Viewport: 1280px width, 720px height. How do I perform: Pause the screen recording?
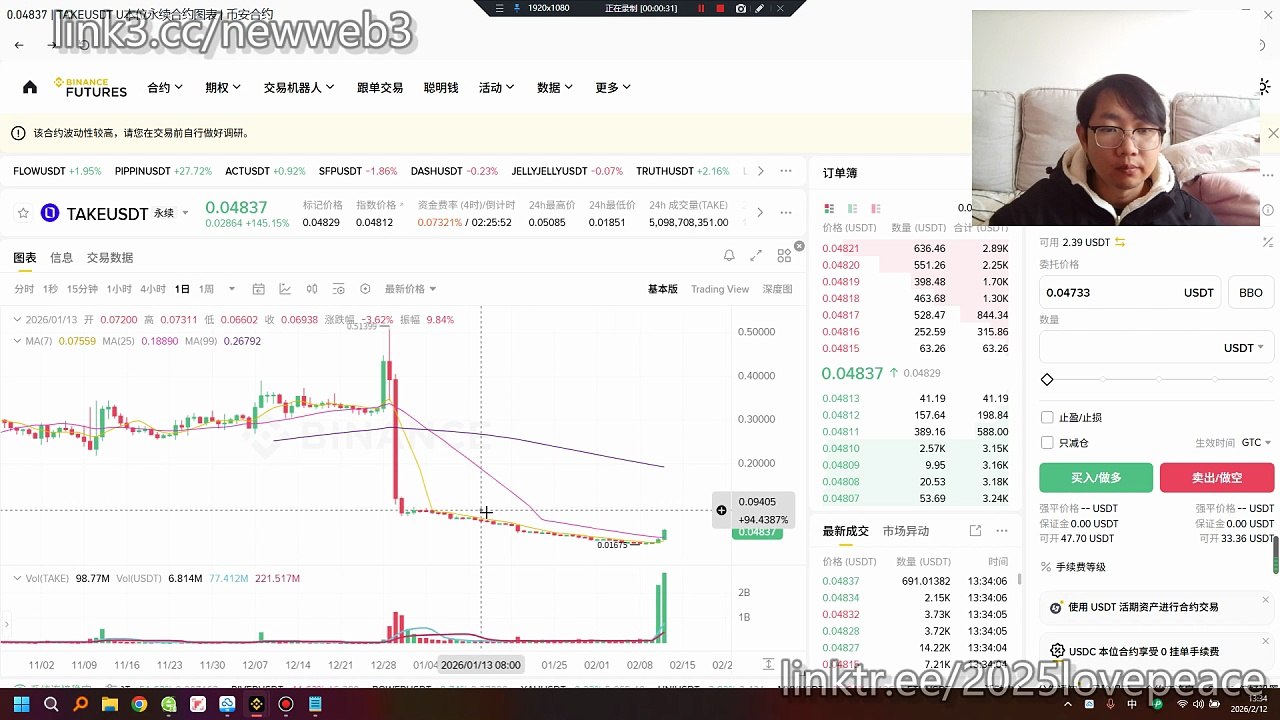701,8
